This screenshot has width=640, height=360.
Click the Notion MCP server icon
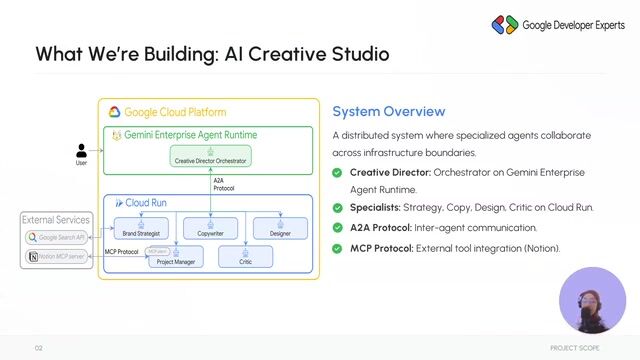[x=33, y=256]
